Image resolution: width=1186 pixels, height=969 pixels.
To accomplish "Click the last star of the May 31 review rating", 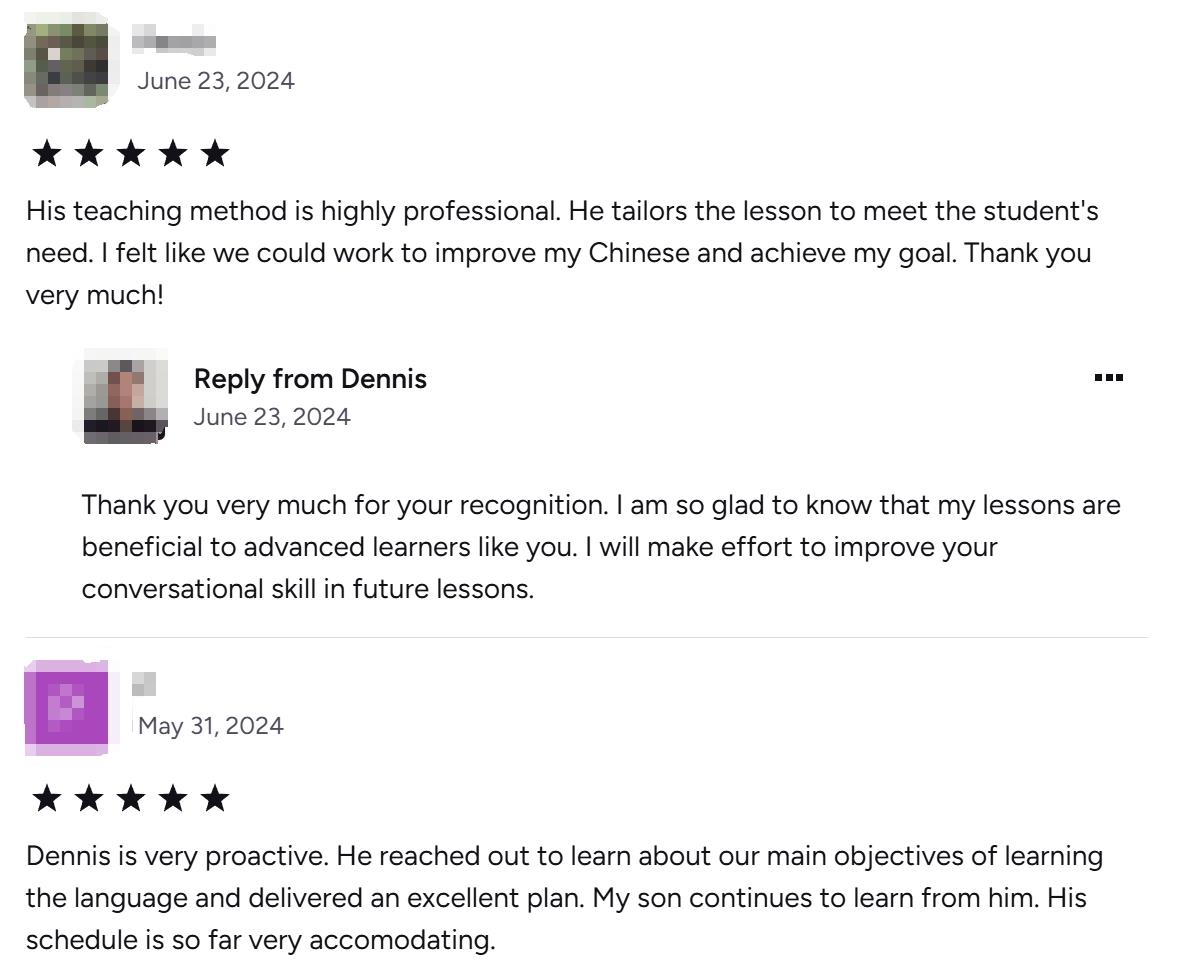I will [215, 799].
